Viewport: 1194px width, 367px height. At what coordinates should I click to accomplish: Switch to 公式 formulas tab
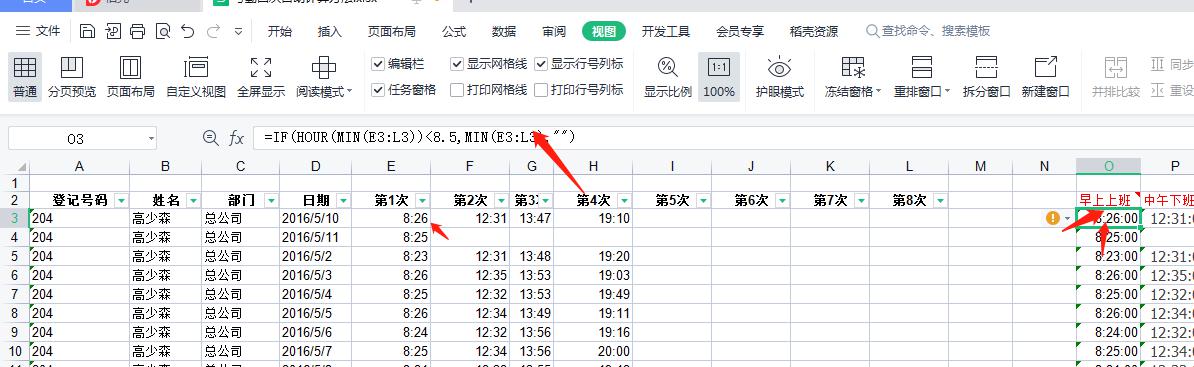454,31
